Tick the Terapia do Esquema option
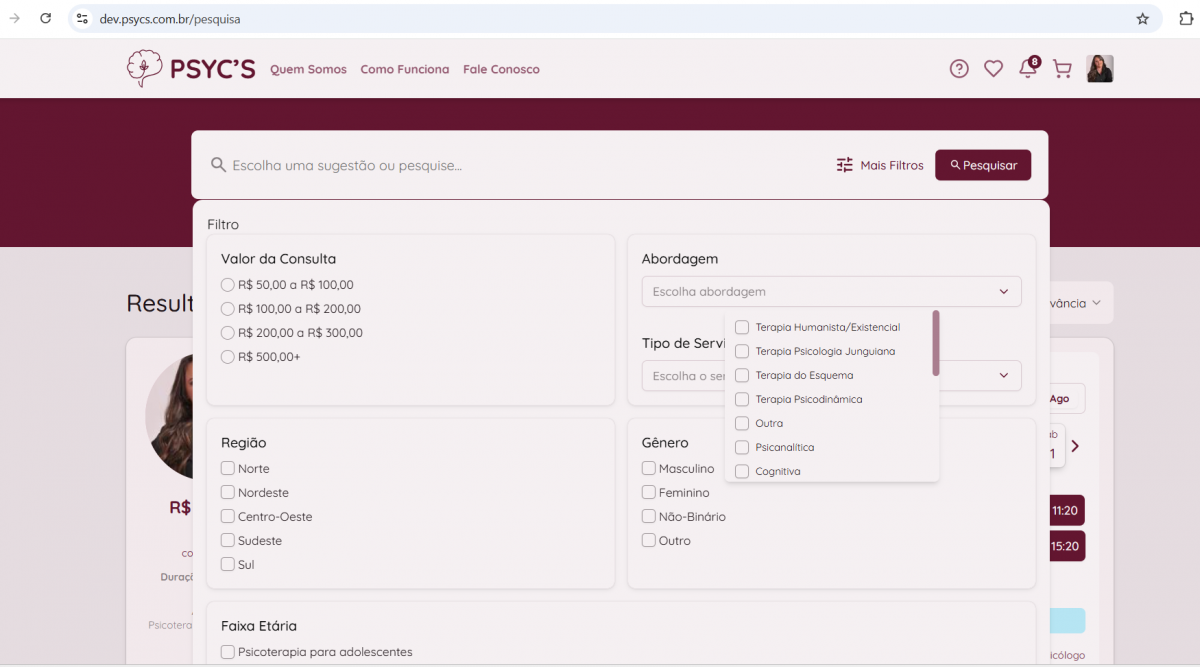 pos(742,376)
